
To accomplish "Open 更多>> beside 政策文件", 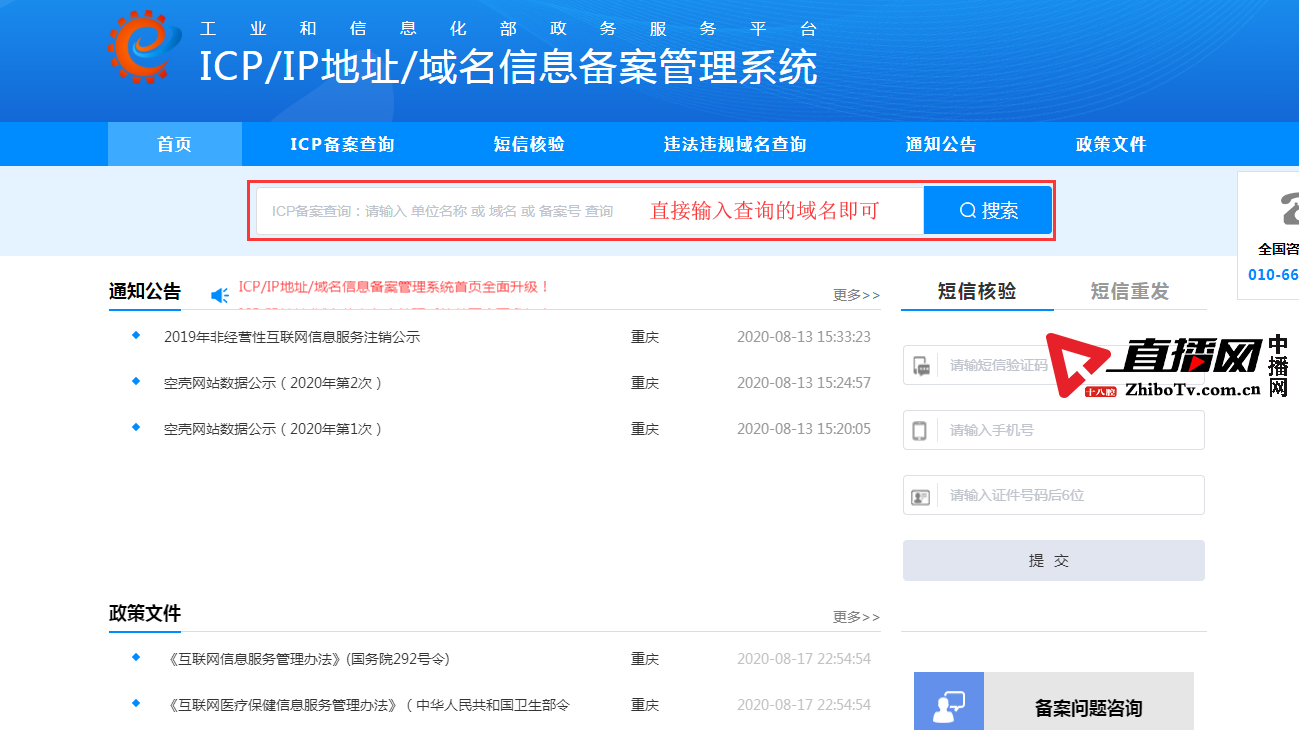I will [855, 617].
